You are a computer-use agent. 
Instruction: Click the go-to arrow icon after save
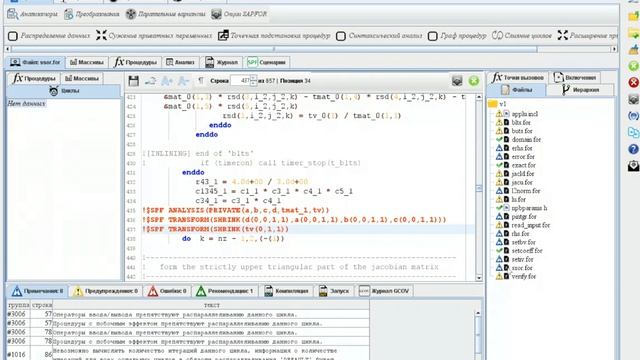[150, 81]
